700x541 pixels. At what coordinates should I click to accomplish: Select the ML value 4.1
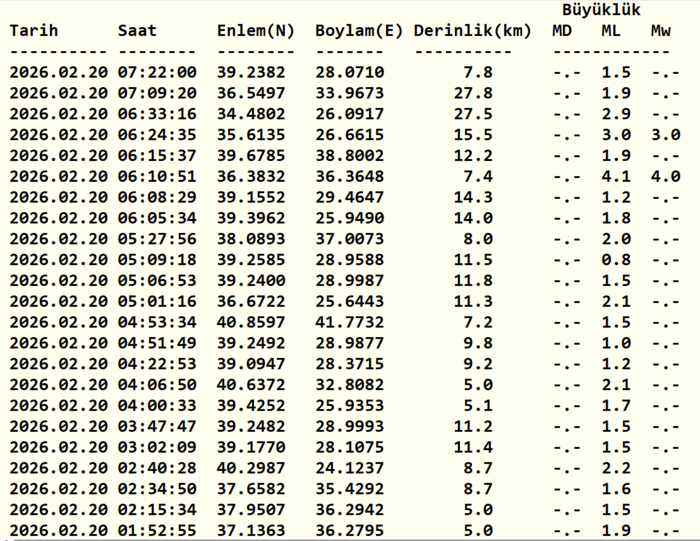tap(616, 176)
